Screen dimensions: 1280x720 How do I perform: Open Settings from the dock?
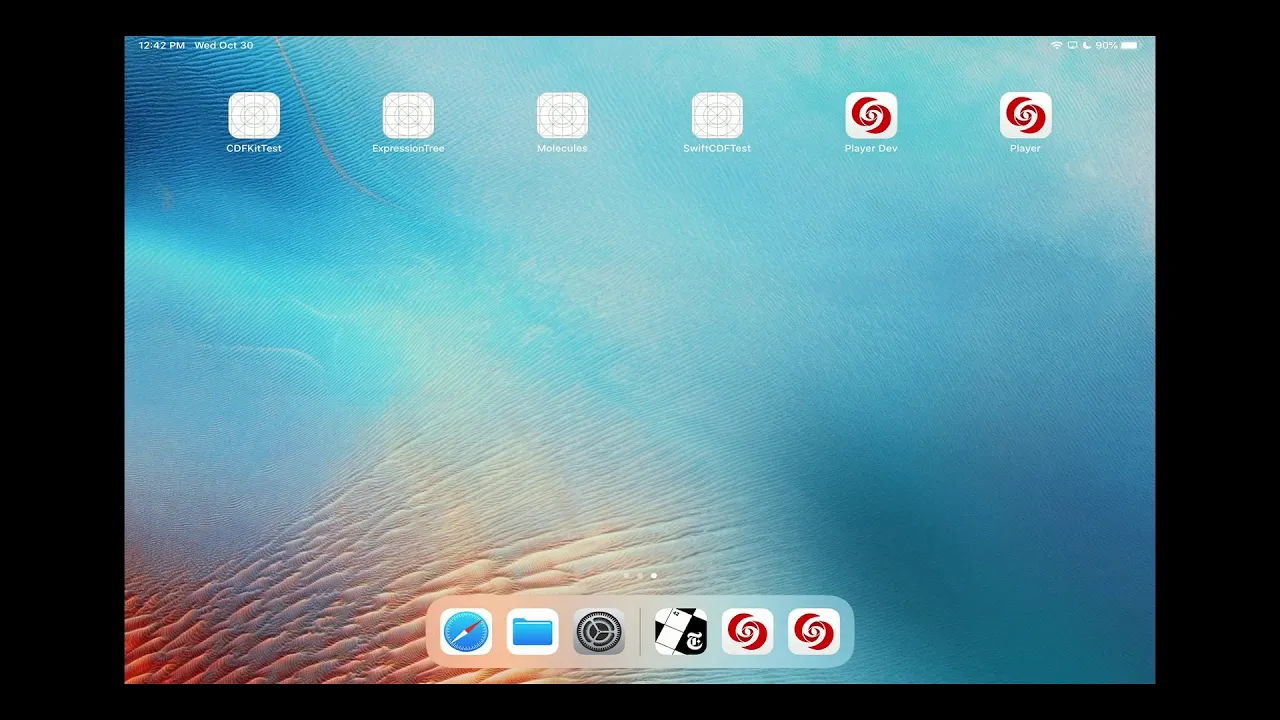pyautogui.click(x=599, y=632)
